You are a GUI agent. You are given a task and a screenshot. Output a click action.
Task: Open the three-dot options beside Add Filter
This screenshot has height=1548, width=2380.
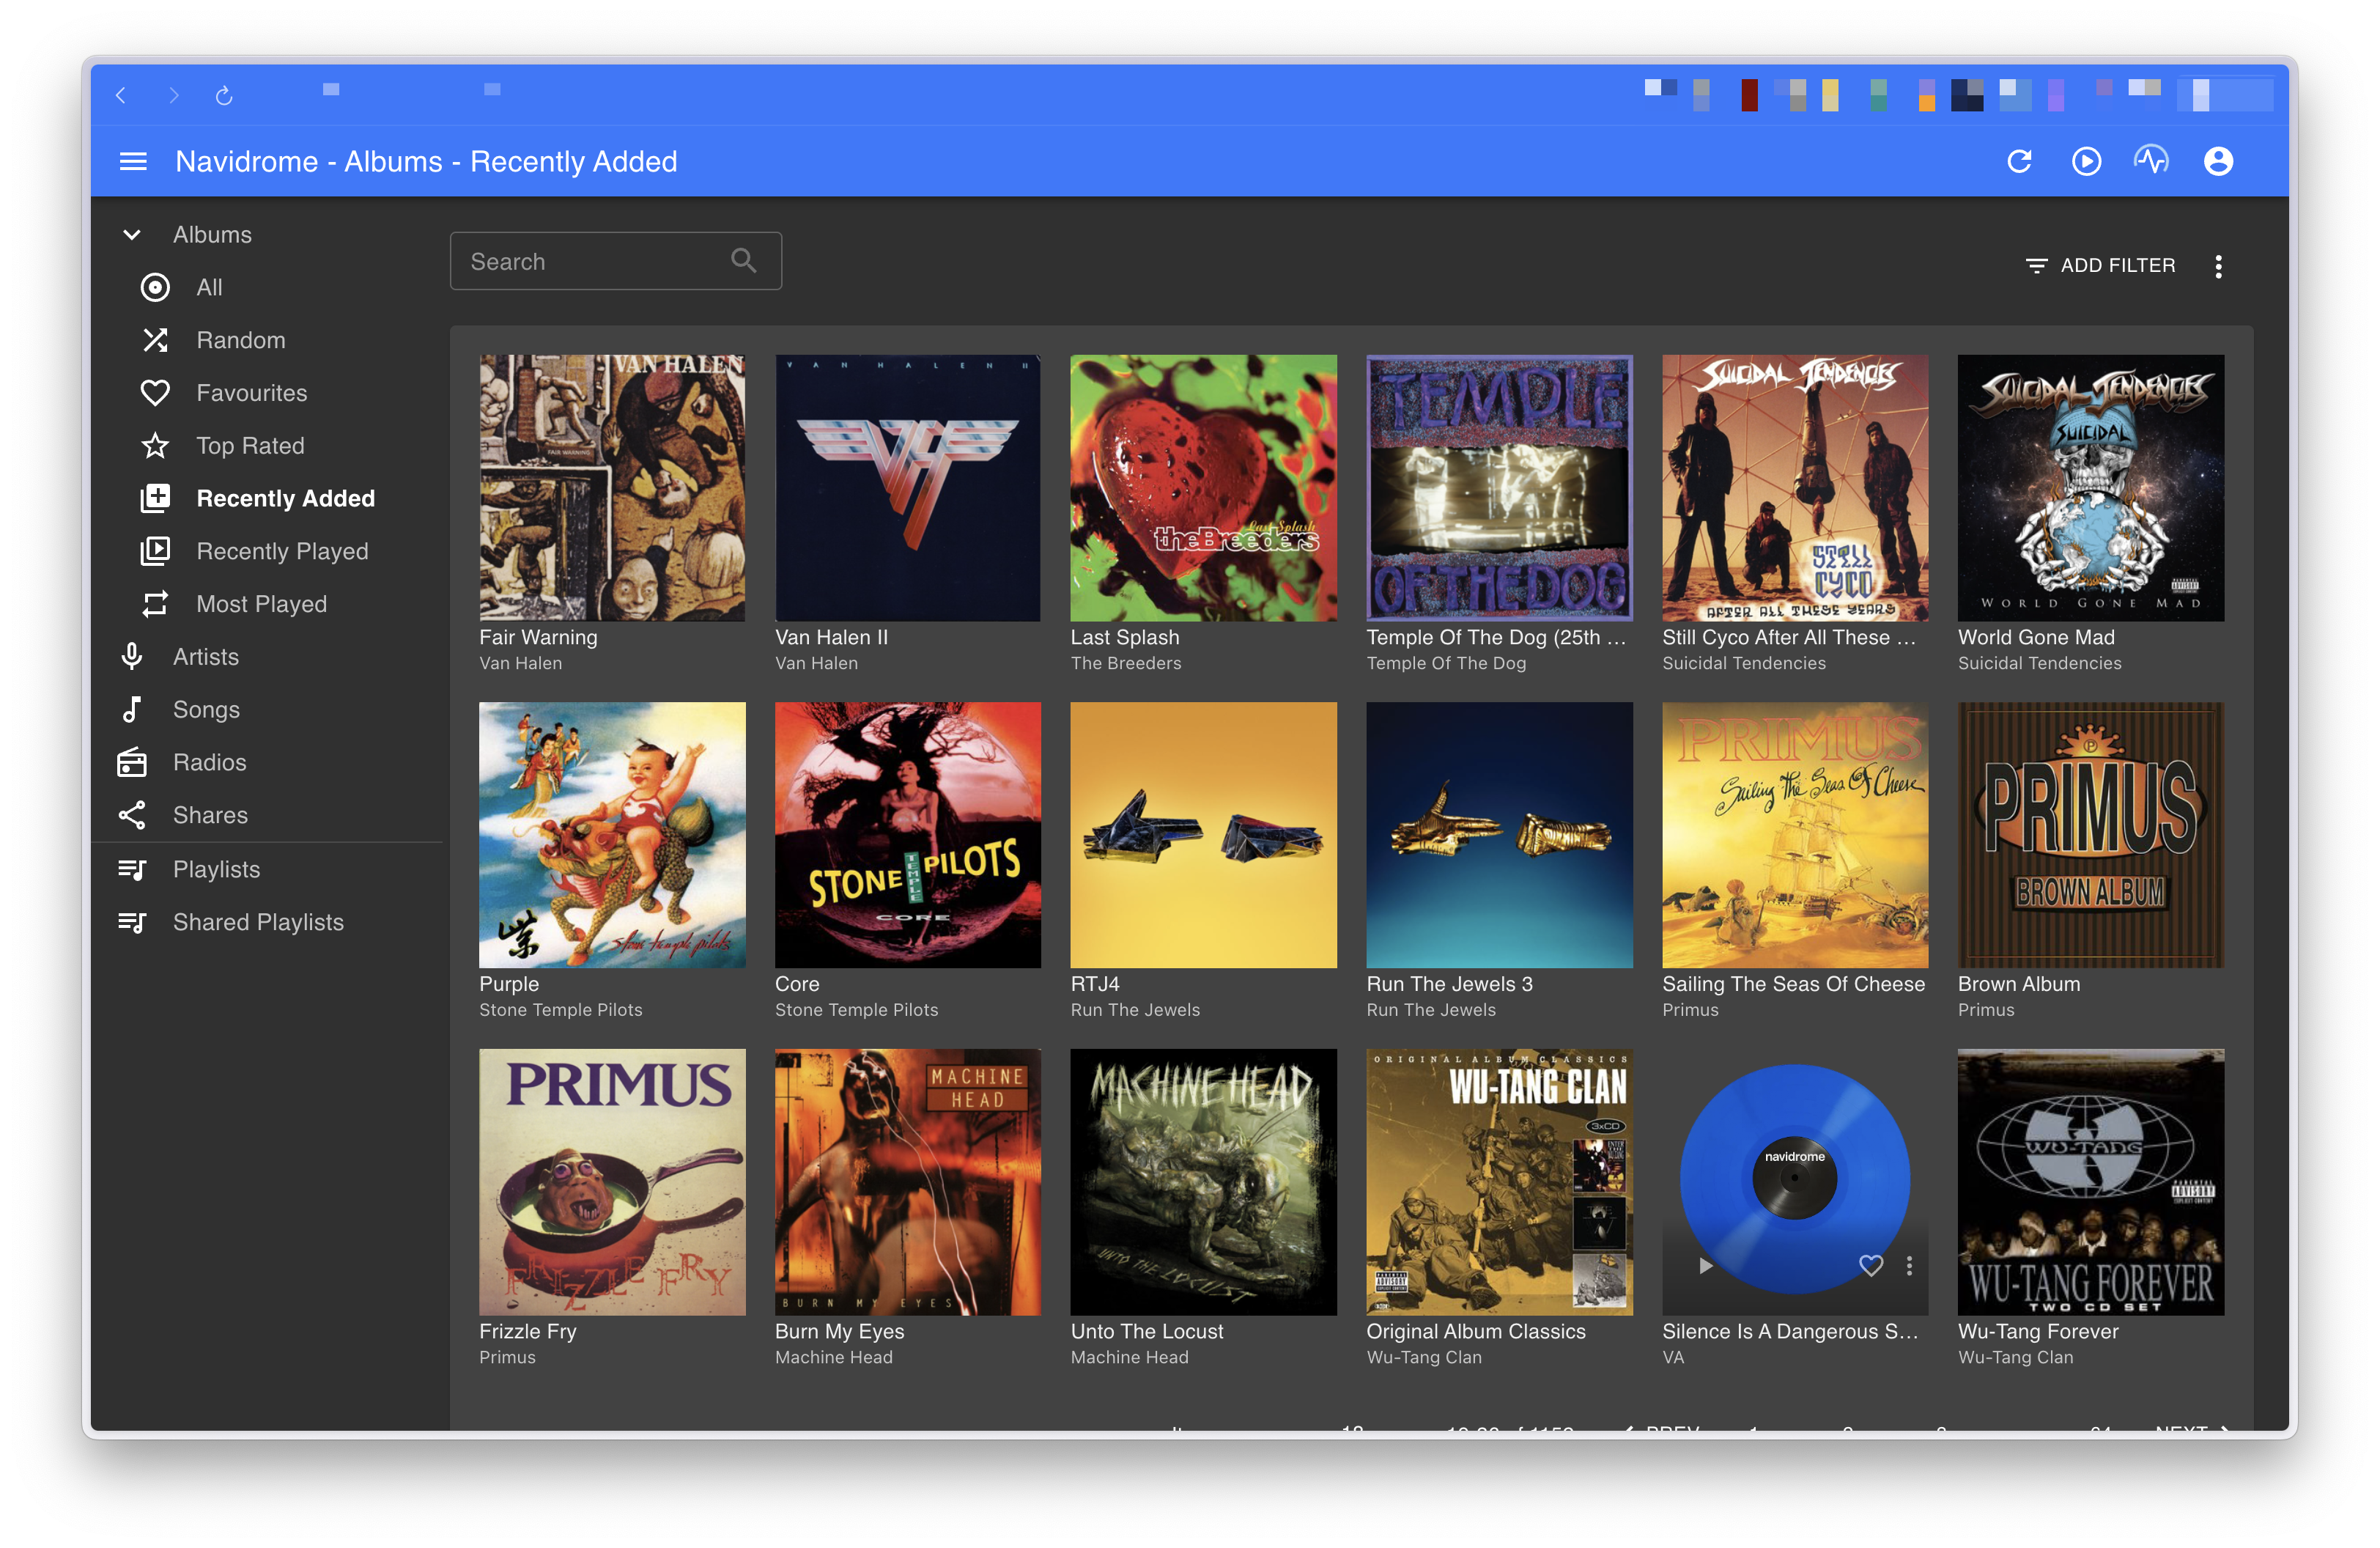(x=2218, y=265)
